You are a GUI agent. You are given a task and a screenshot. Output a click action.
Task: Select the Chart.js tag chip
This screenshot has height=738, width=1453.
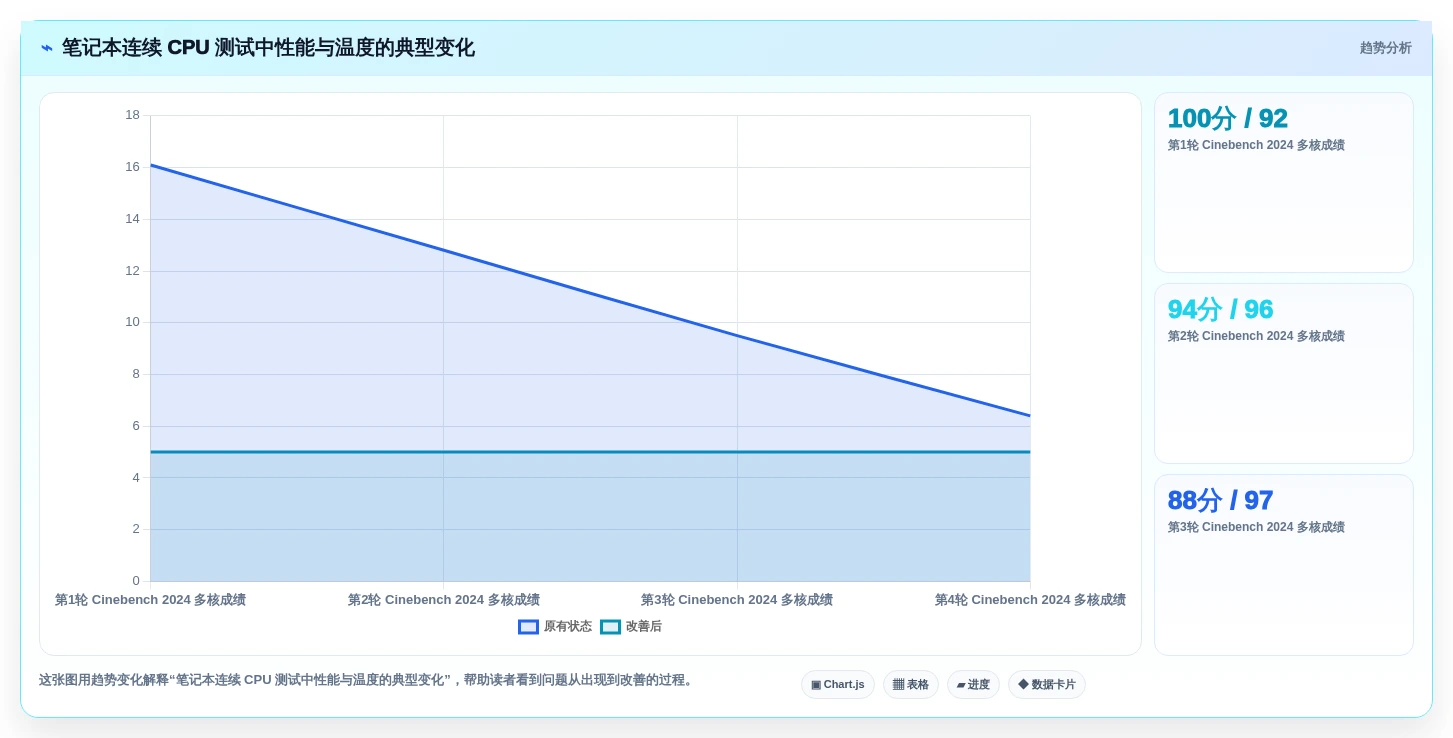(x=838, y=685)
